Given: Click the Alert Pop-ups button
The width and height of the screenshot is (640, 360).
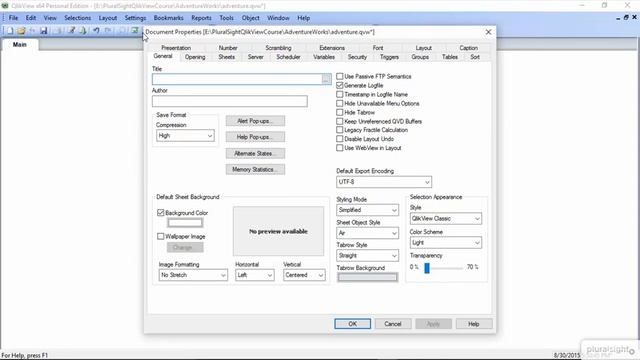Looking at the screenshot, I should click(x=256, y=121).
